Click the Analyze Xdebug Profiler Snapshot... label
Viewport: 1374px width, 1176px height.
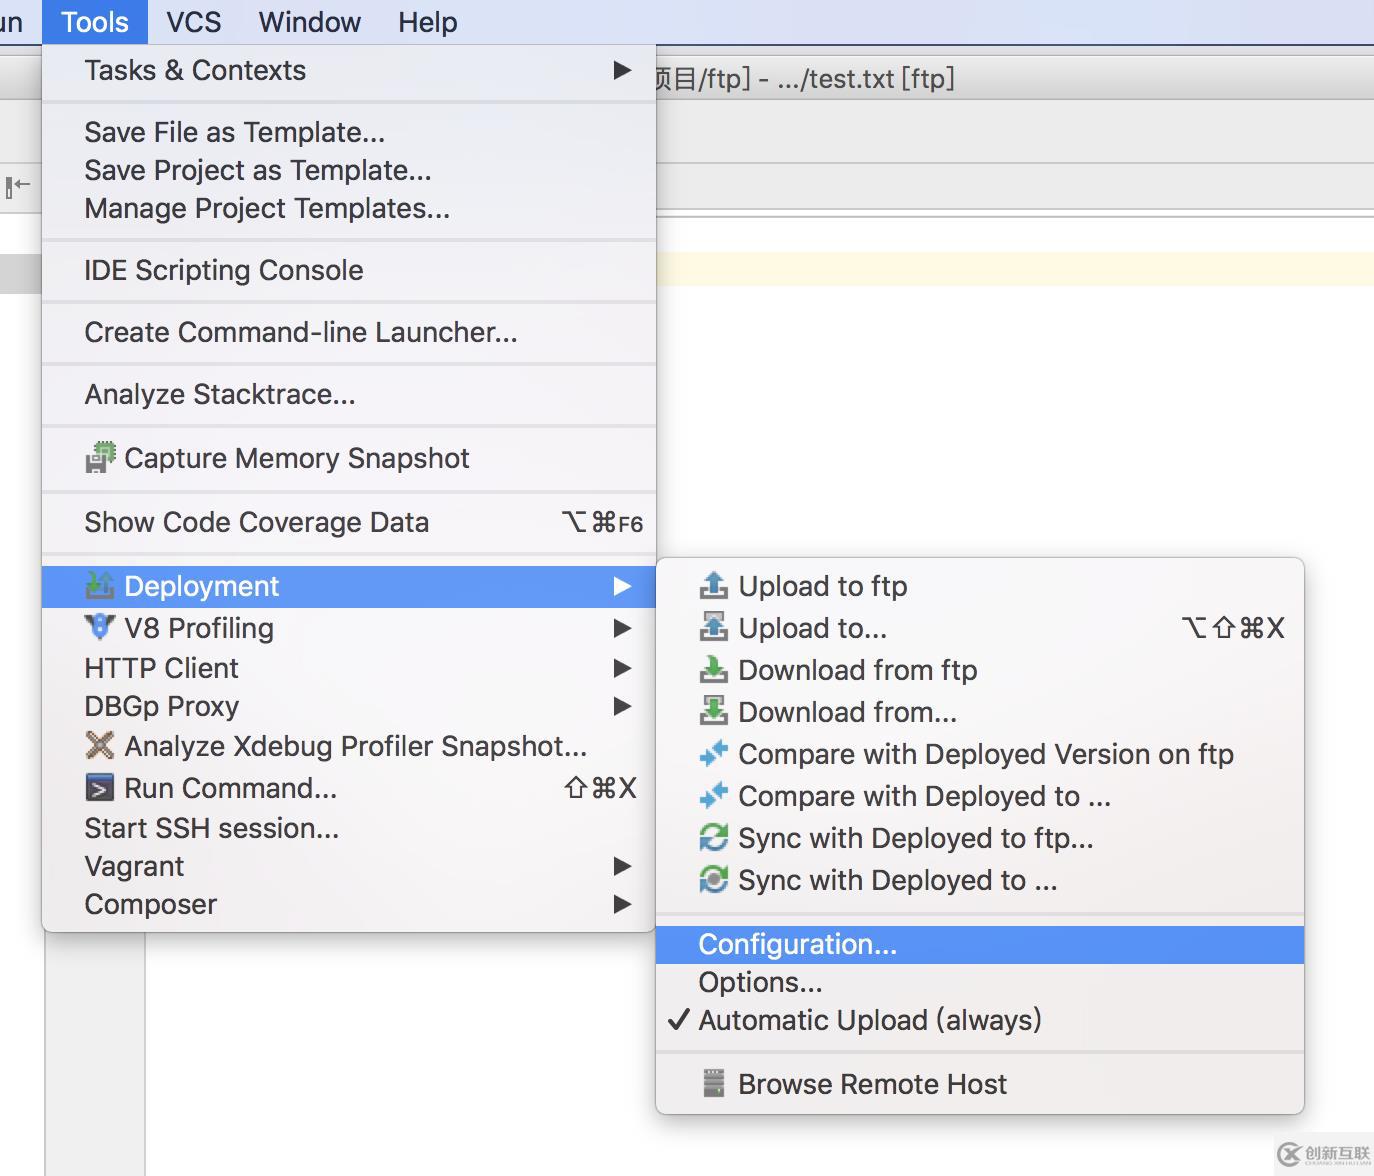pyautogui.click(x=356, y=746)
